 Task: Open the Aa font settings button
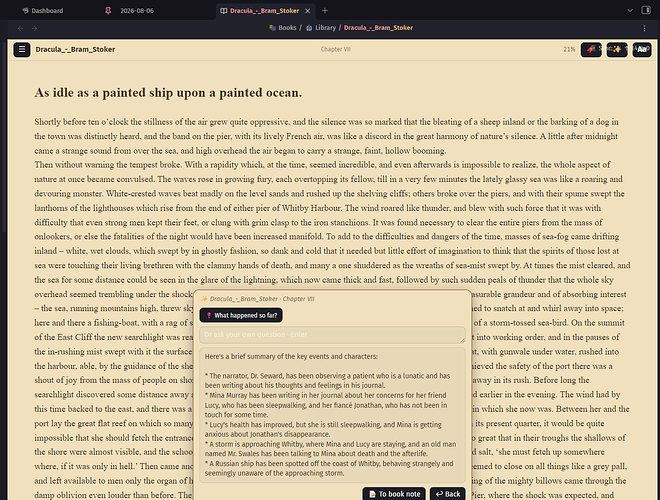click(x=642, y=50)
